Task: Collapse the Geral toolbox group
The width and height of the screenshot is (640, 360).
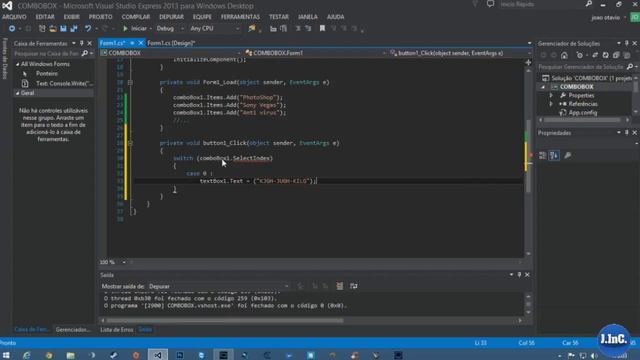Action: 18,93
